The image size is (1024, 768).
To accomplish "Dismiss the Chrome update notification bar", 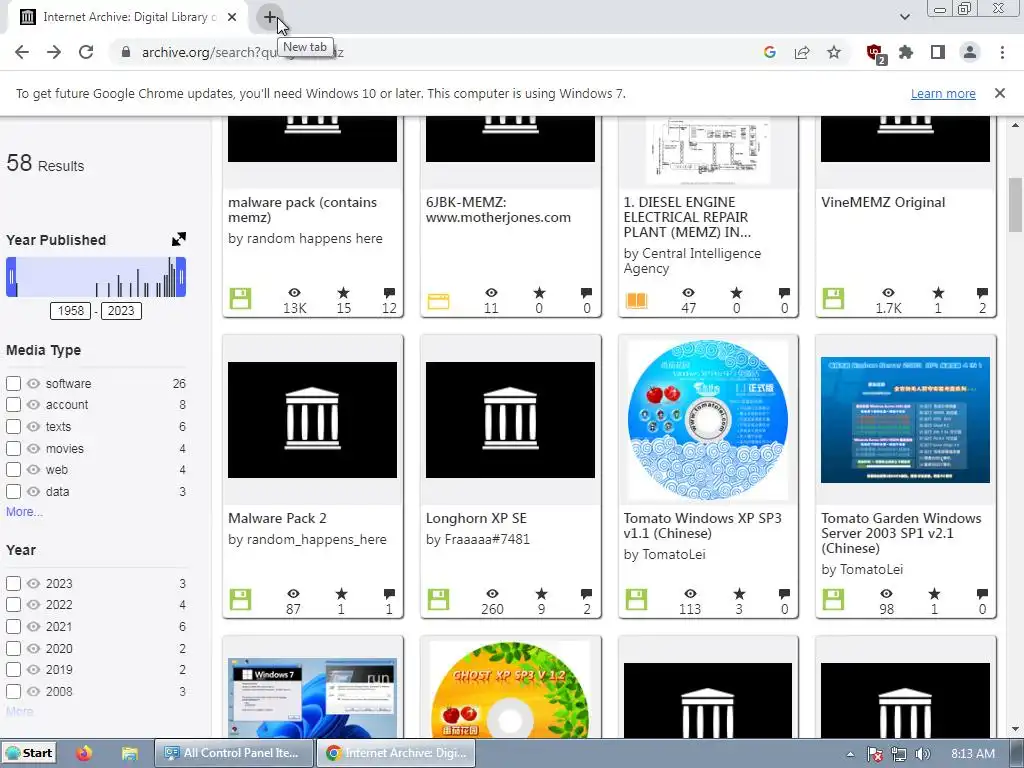I will click(x=999, y=93).
